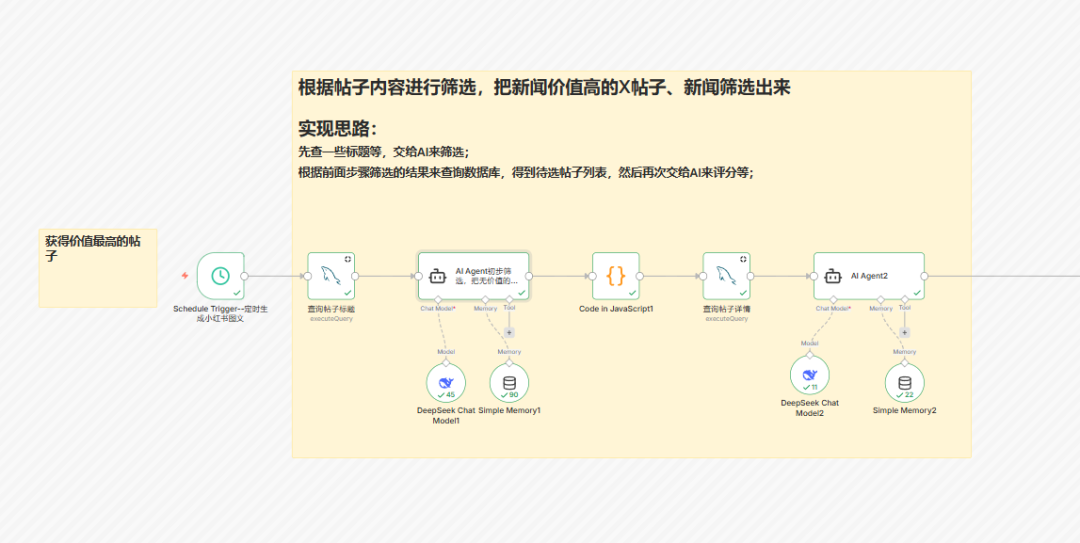Screen dimensions: 1080x543
Task: Click Memory connector of AI Agent2
Action: click(x=881, y=300)
